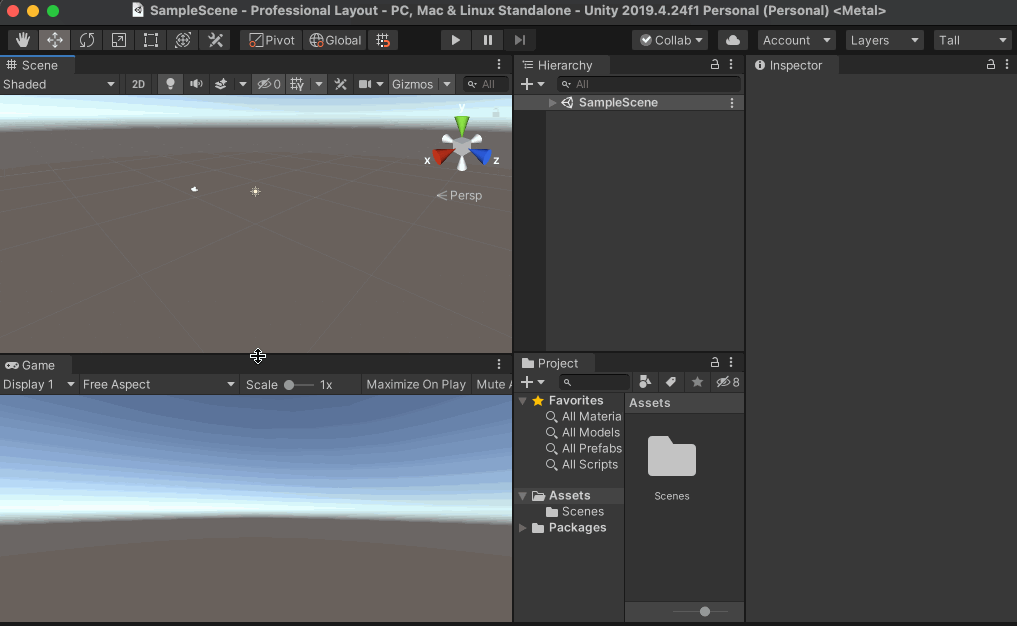Open scene grid settings dropdown arrow

[318, 84]
